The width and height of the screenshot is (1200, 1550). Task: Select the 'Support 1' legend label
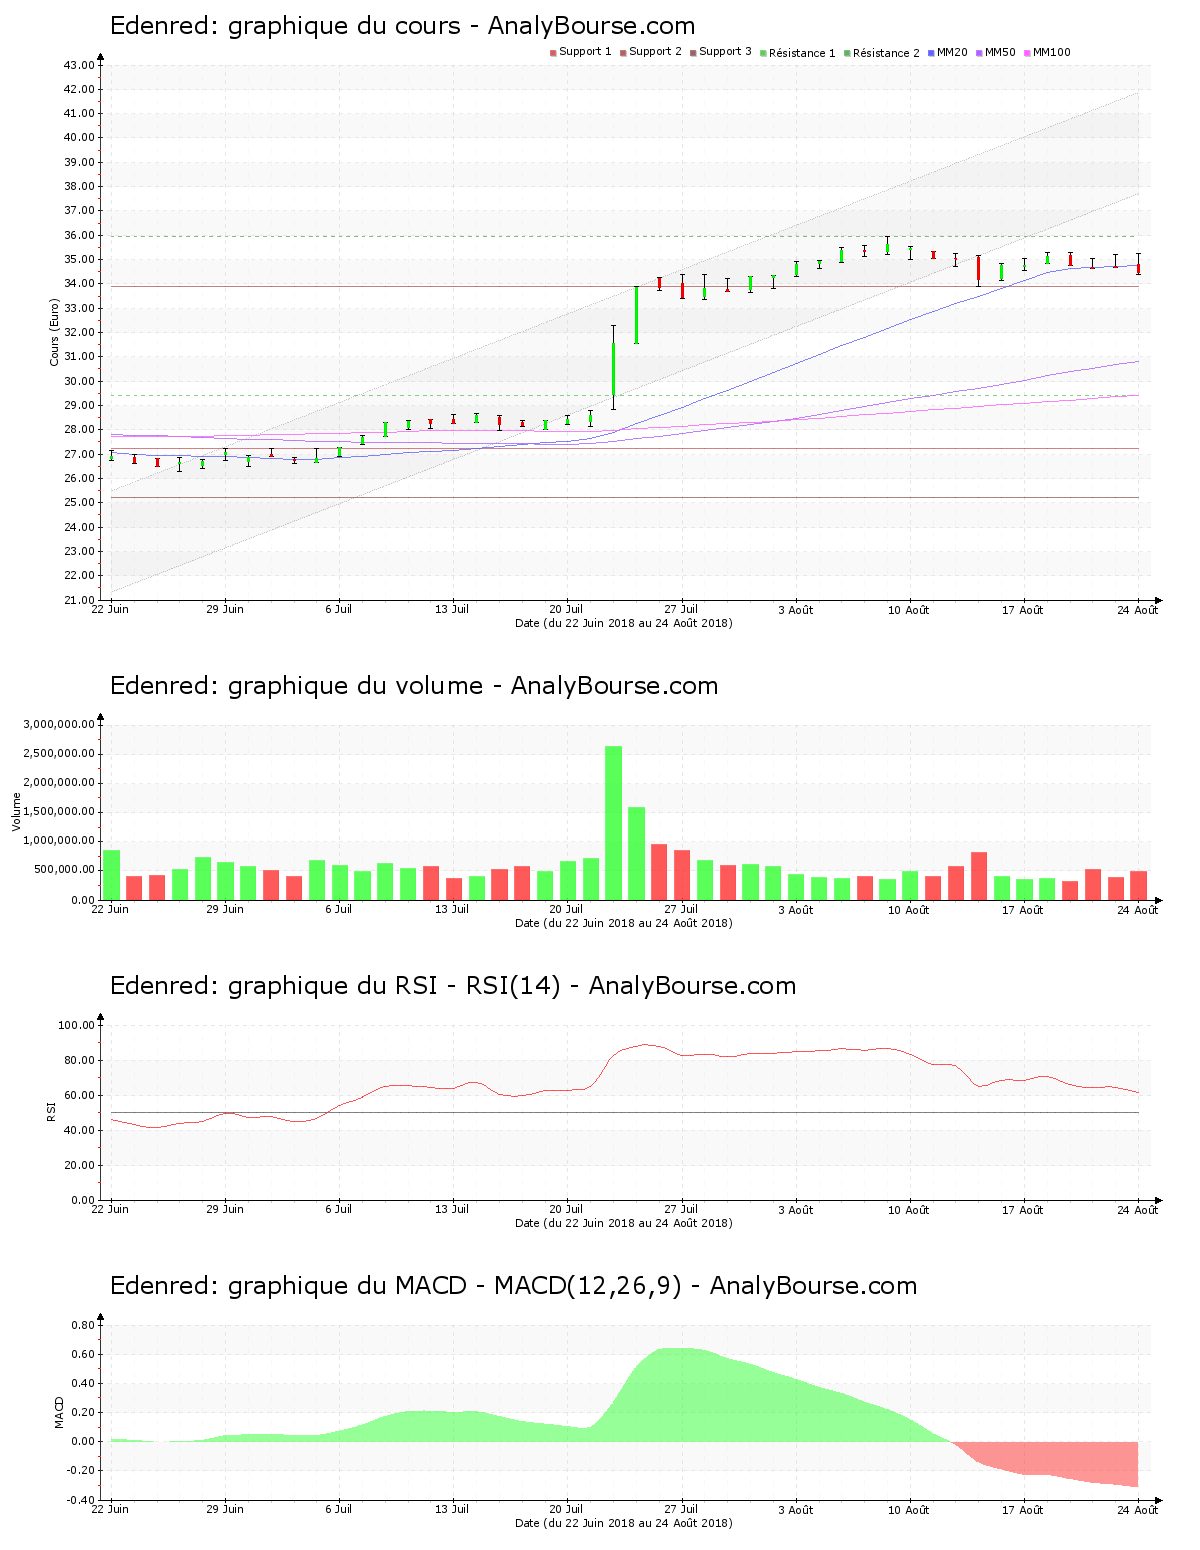click(x=585, y=52)
